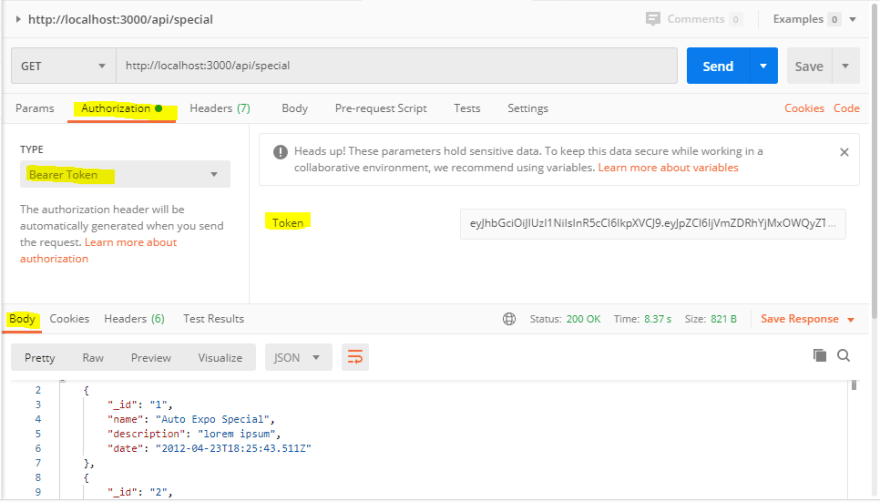The image size is (880, 502).
Task: Open search in response body
Action: (844, 355)
